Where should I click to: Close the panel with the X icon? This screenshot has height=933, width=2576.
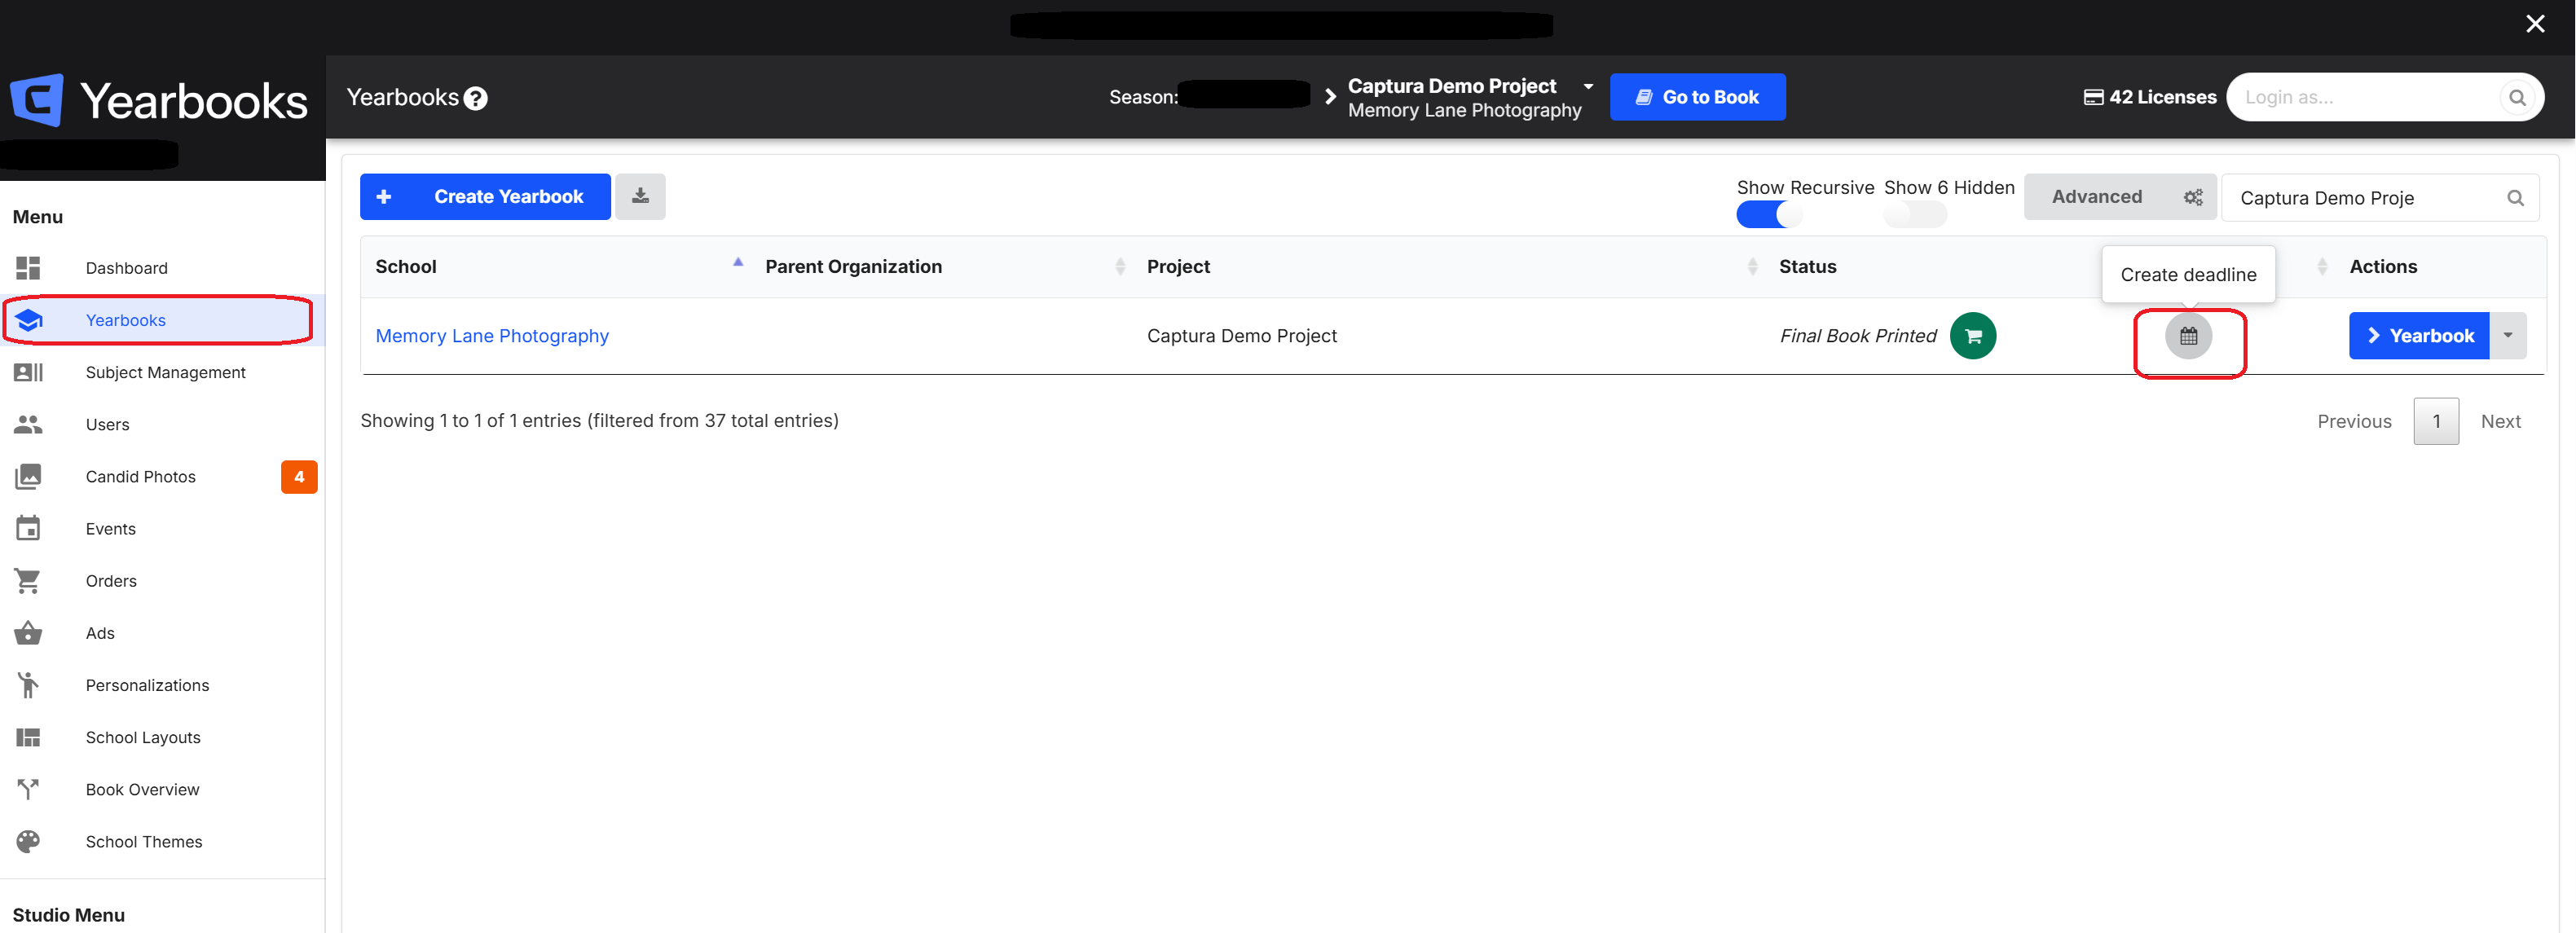click(2535, 23)
